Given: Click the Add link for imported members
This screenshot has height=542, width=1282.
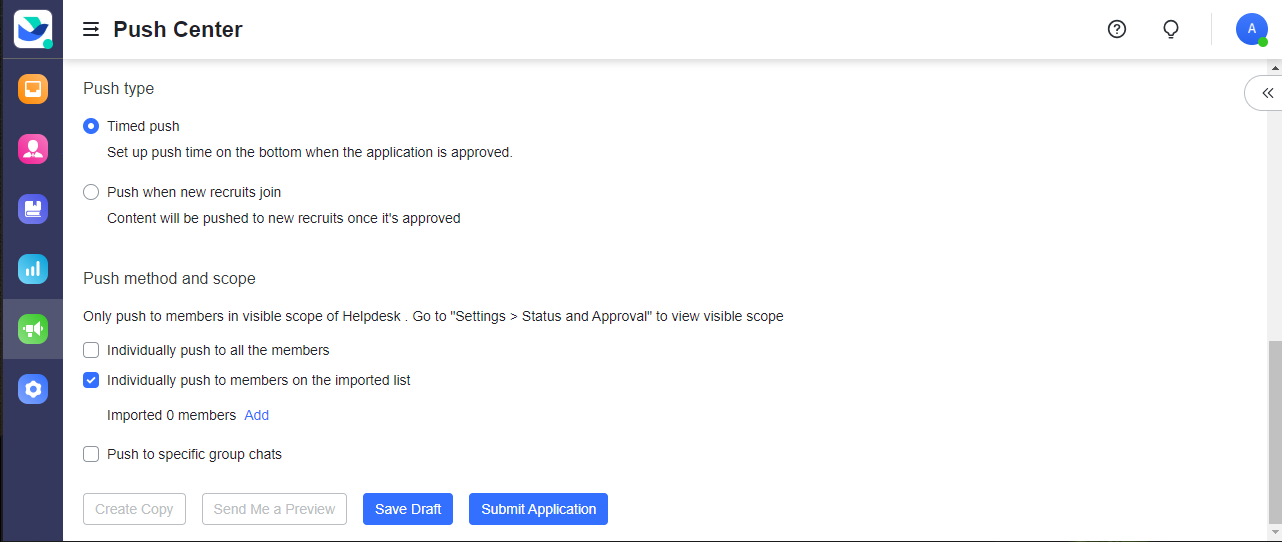Looking at the screenshot, I should (x=256, y=415).
